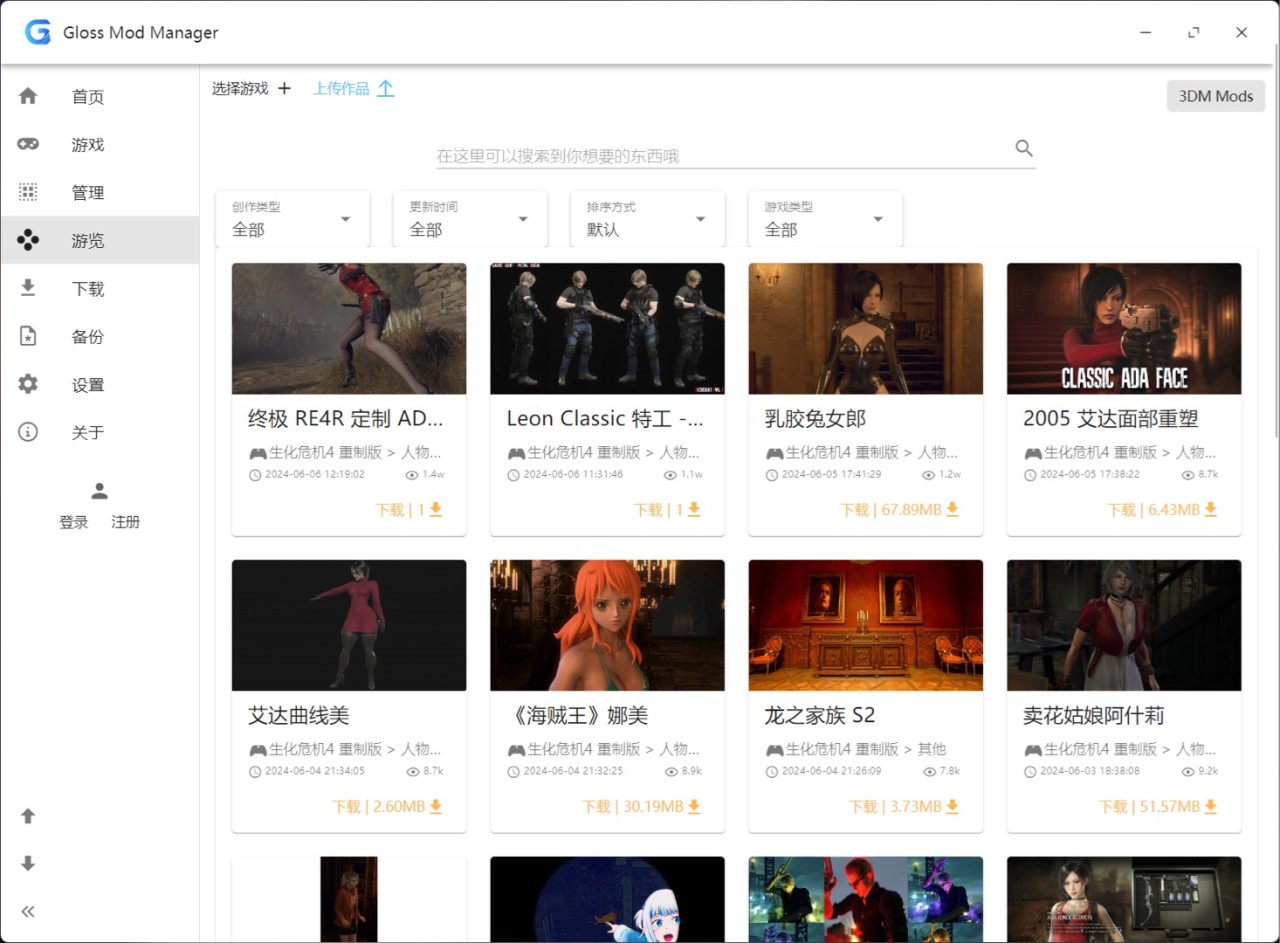Click the starred file icon next to 备份
The width and height of the screenshot is (1280, 943).
click(x=28, y=336)
